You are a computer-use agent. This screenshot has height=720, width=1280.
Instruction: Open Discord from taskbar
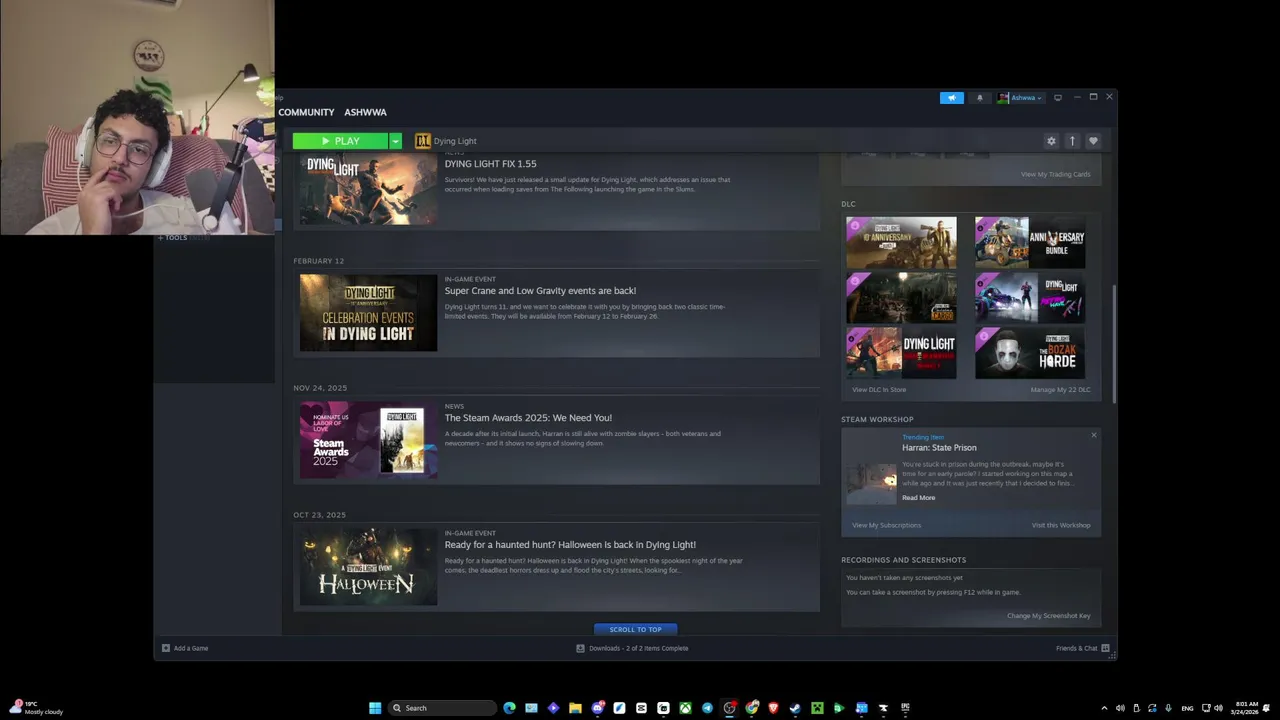597,708
